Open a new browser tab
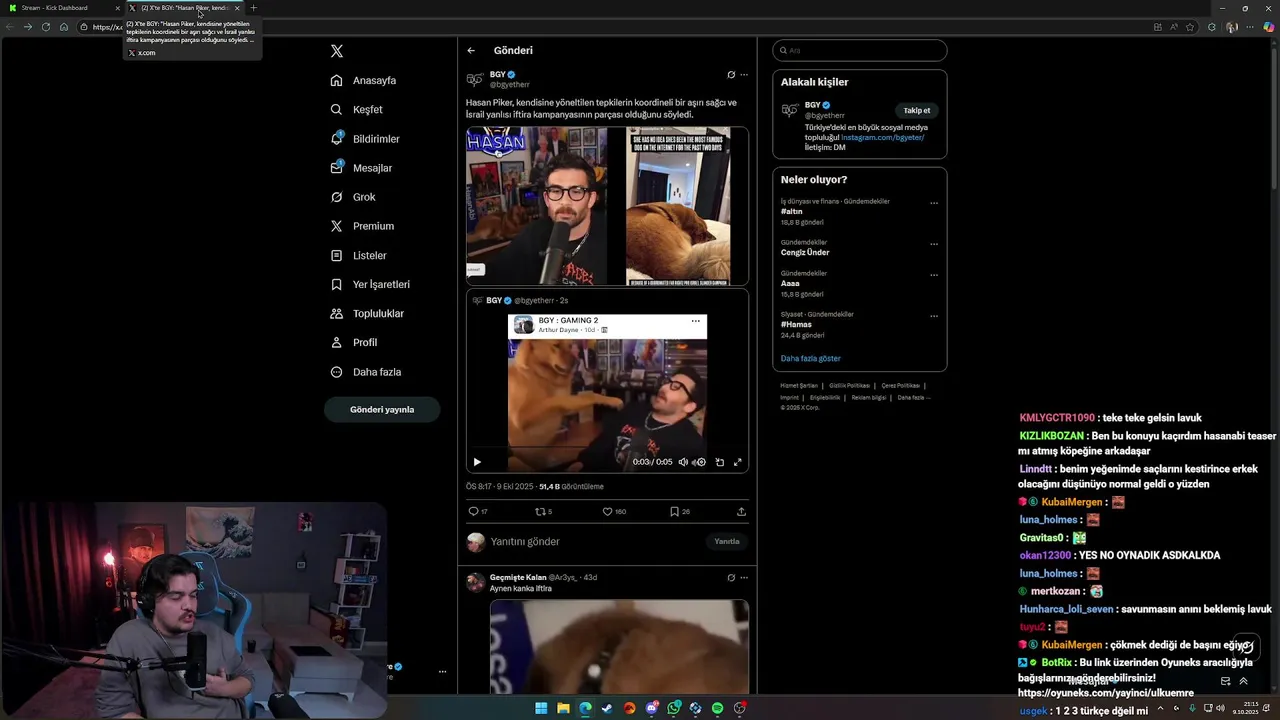 [253, 8]
